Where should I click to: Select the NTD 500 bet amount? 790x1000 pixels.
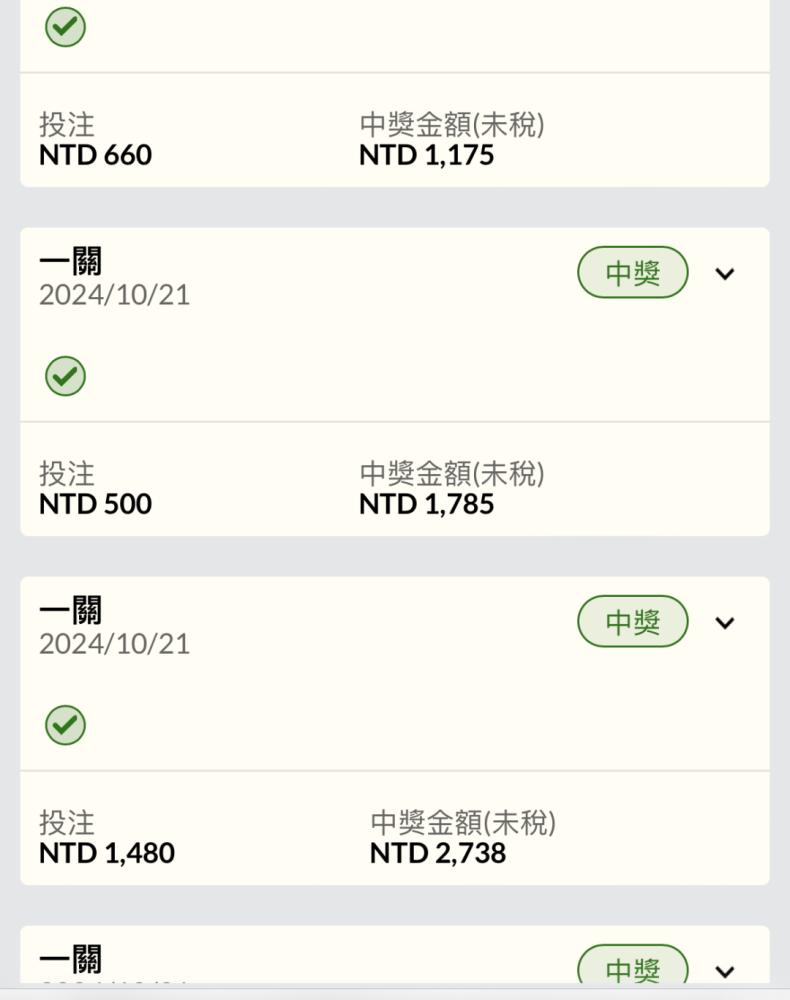pos(96,504)
